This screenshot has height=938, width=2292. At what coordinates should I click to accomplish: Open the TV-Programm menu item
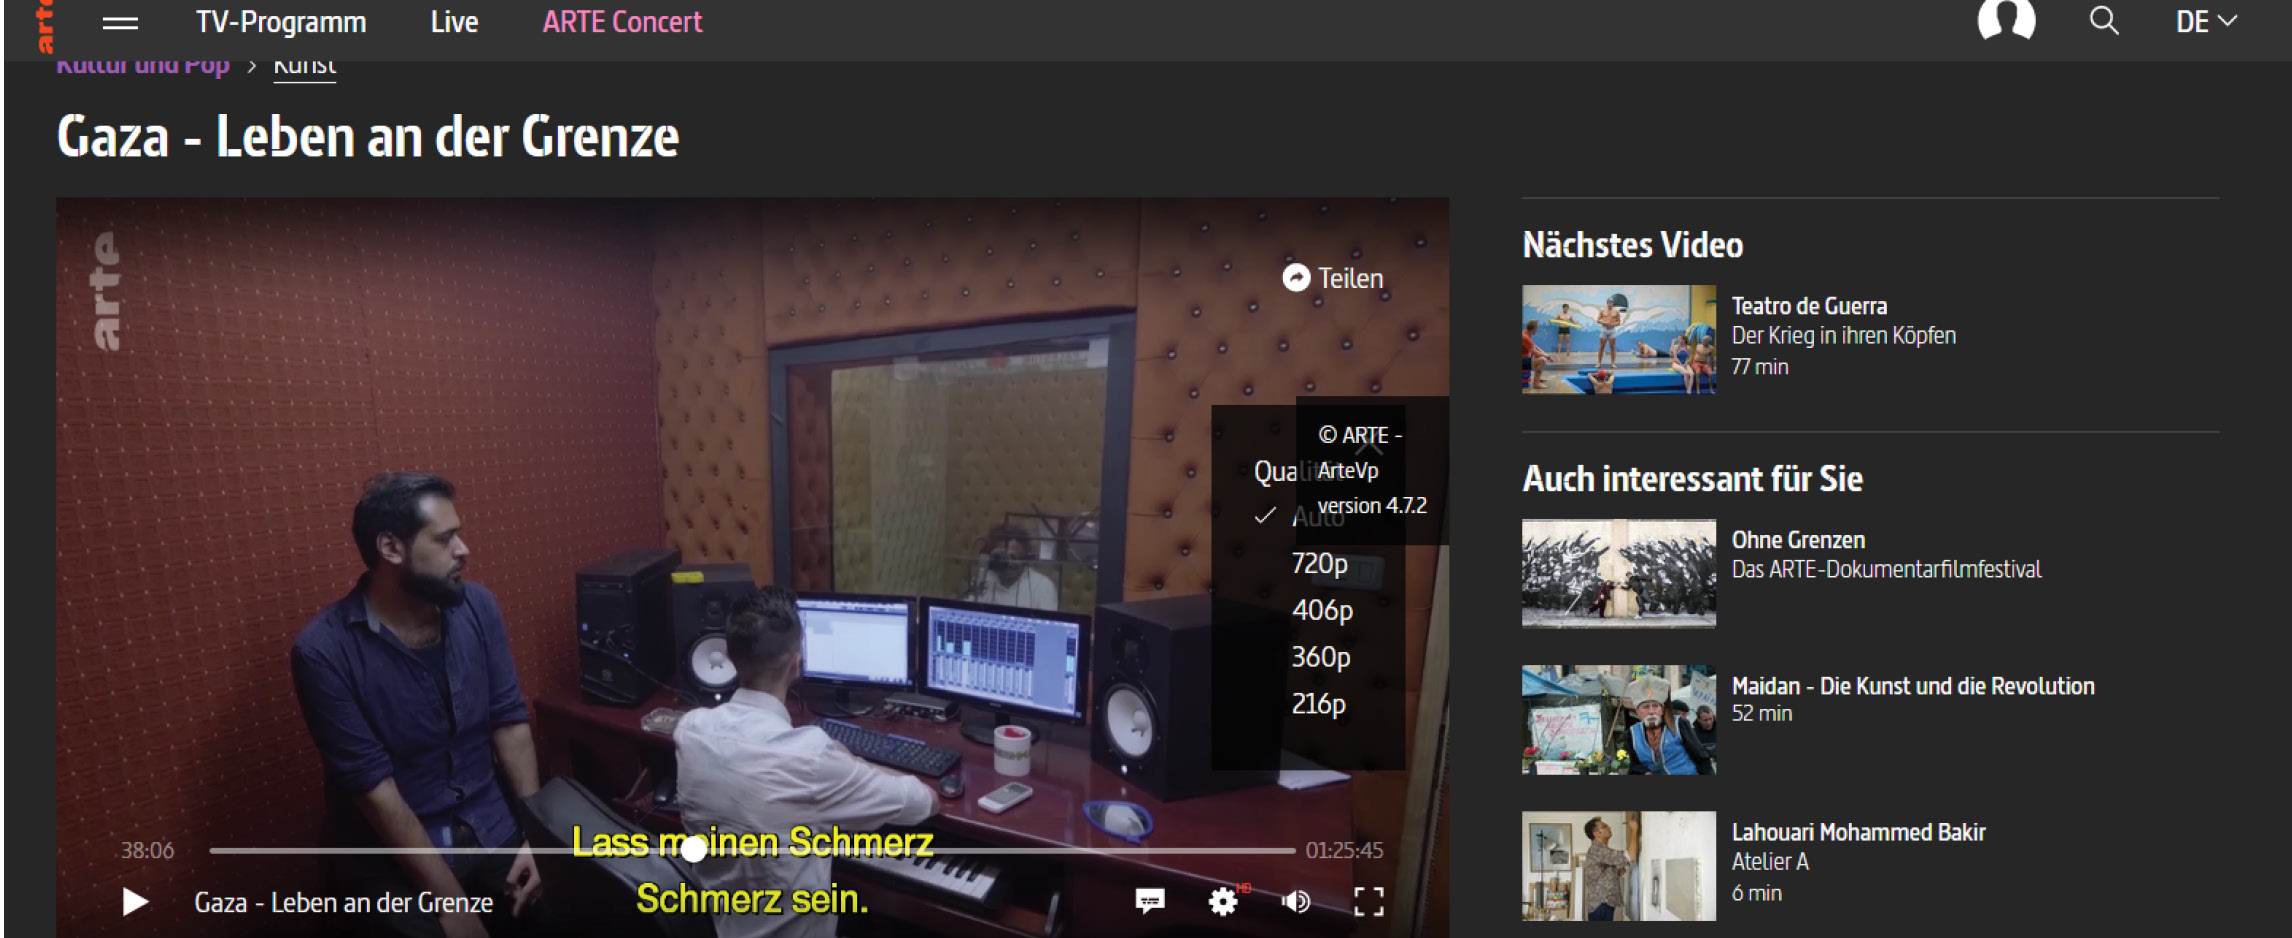pos(281,22)
